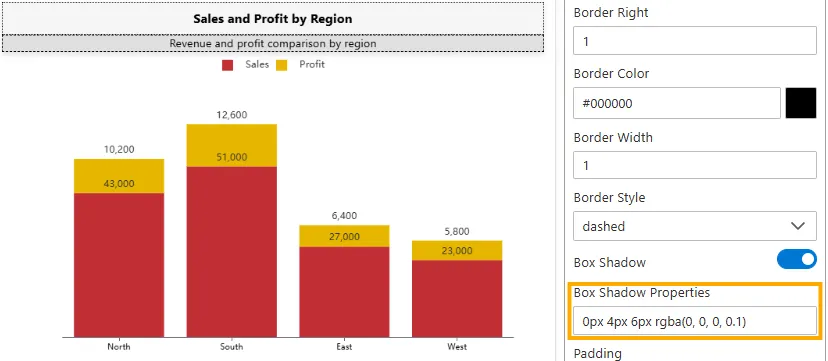Screen dimensions: 828x361
Task: Click the North axis label
Action: [x=119, y=347]
